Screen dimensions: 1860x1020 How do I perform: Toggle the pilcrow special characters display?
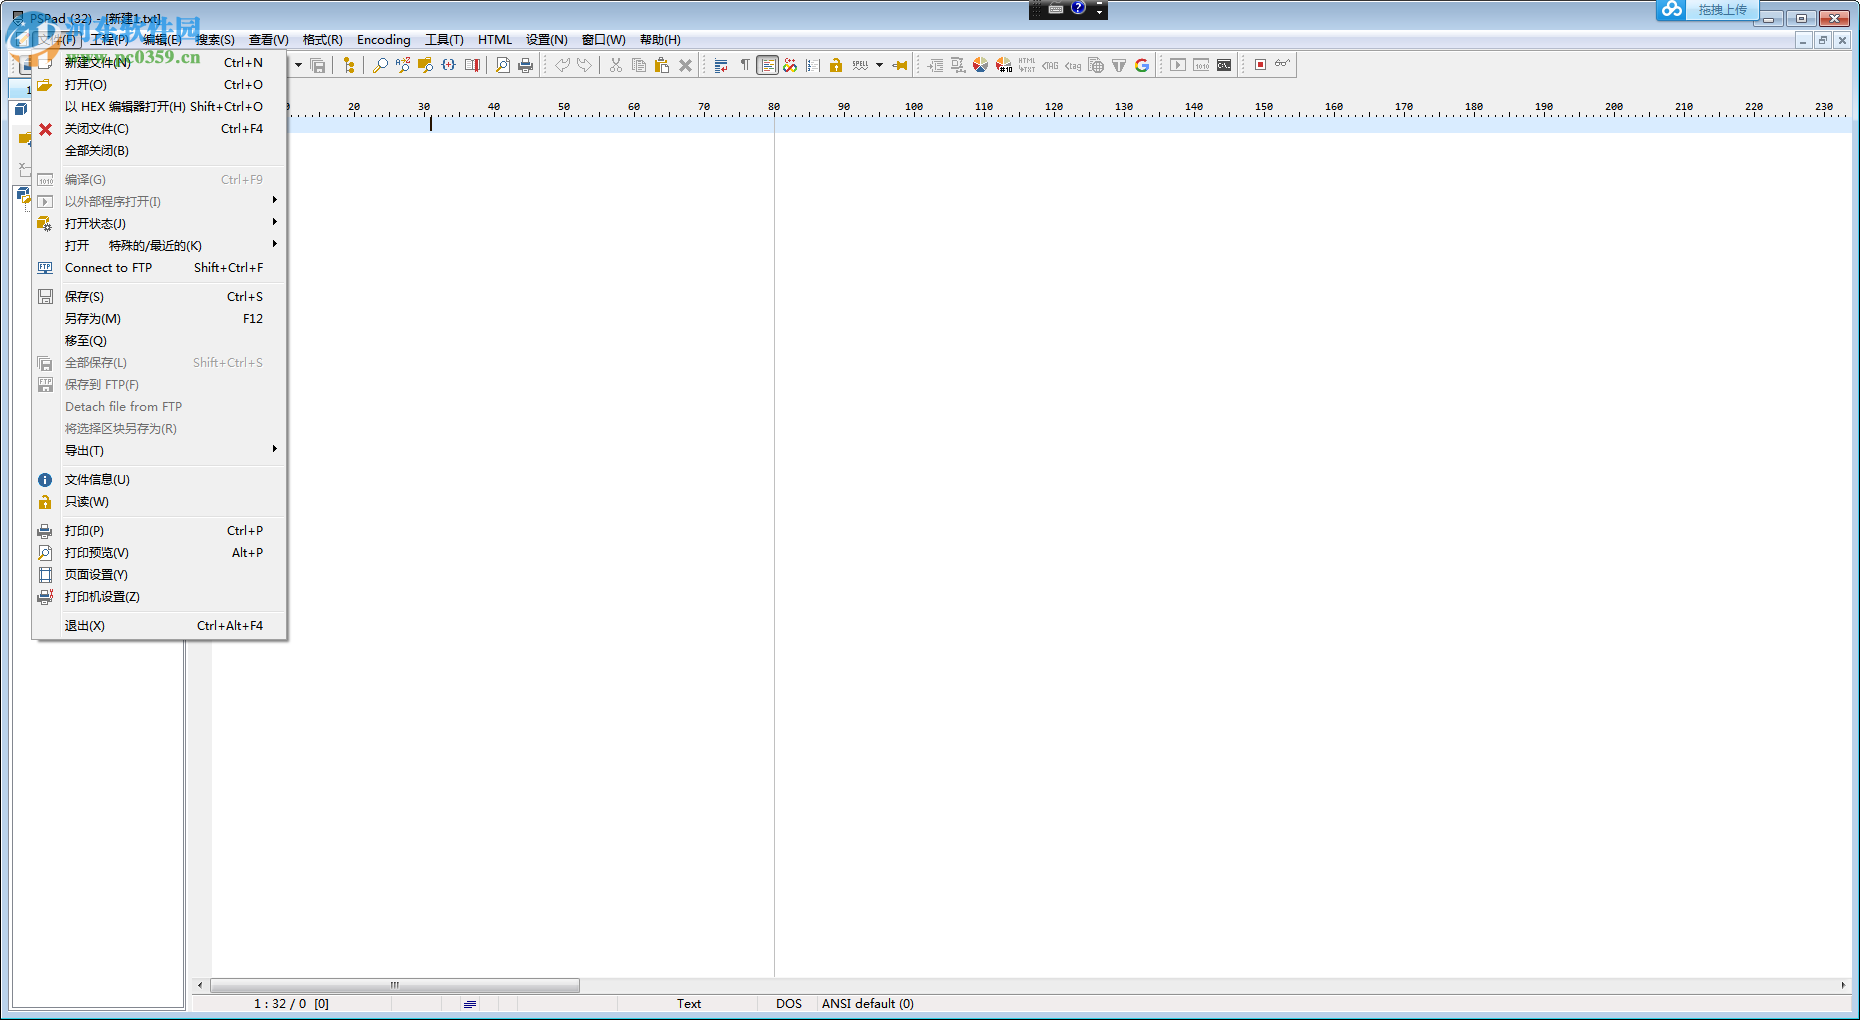coord(745,66)
